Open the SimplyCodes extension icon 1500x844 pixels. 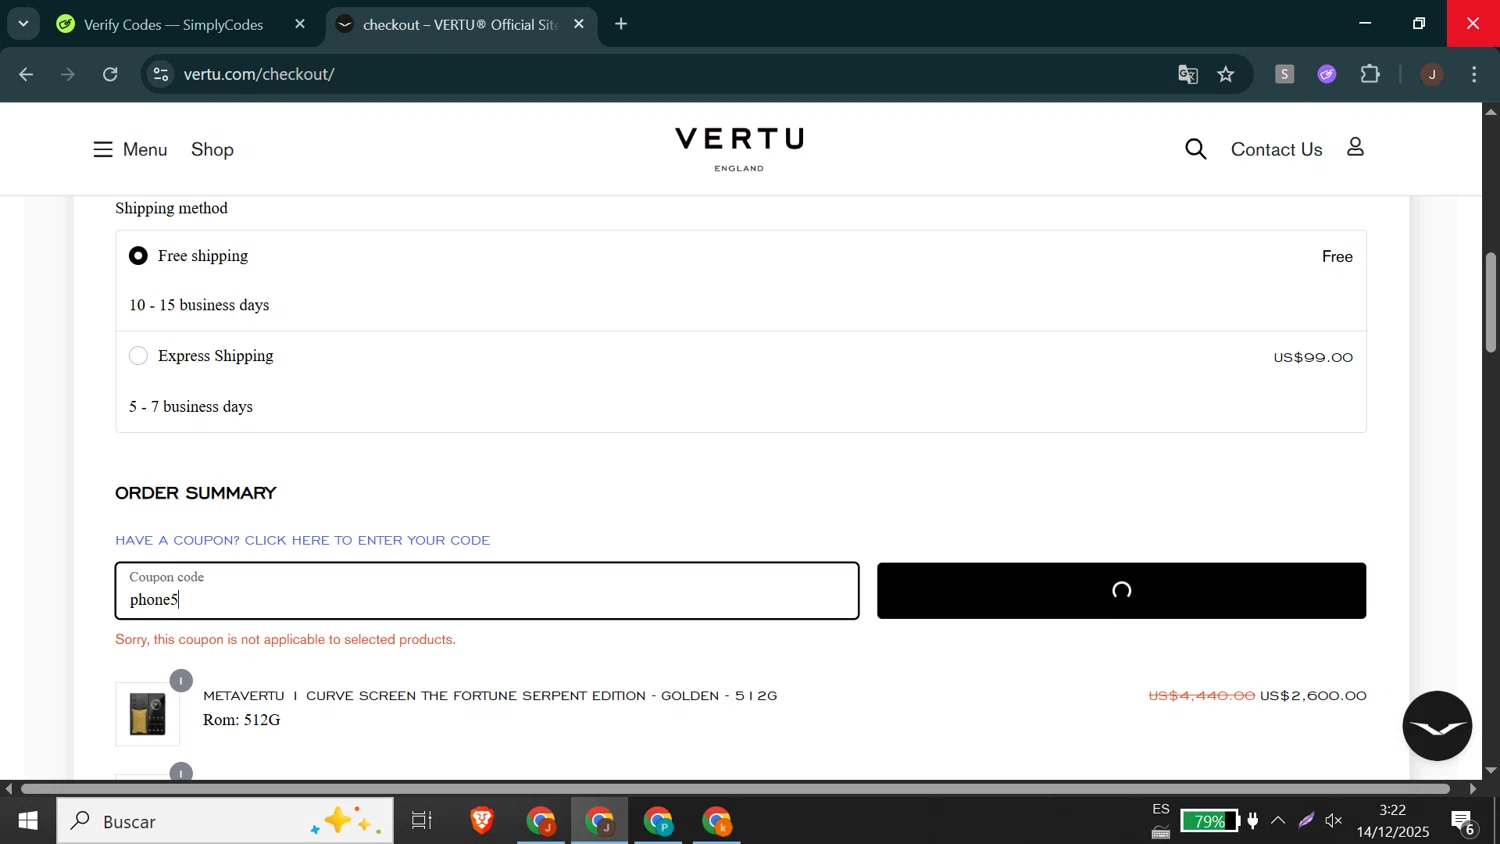click(1285, 74)
